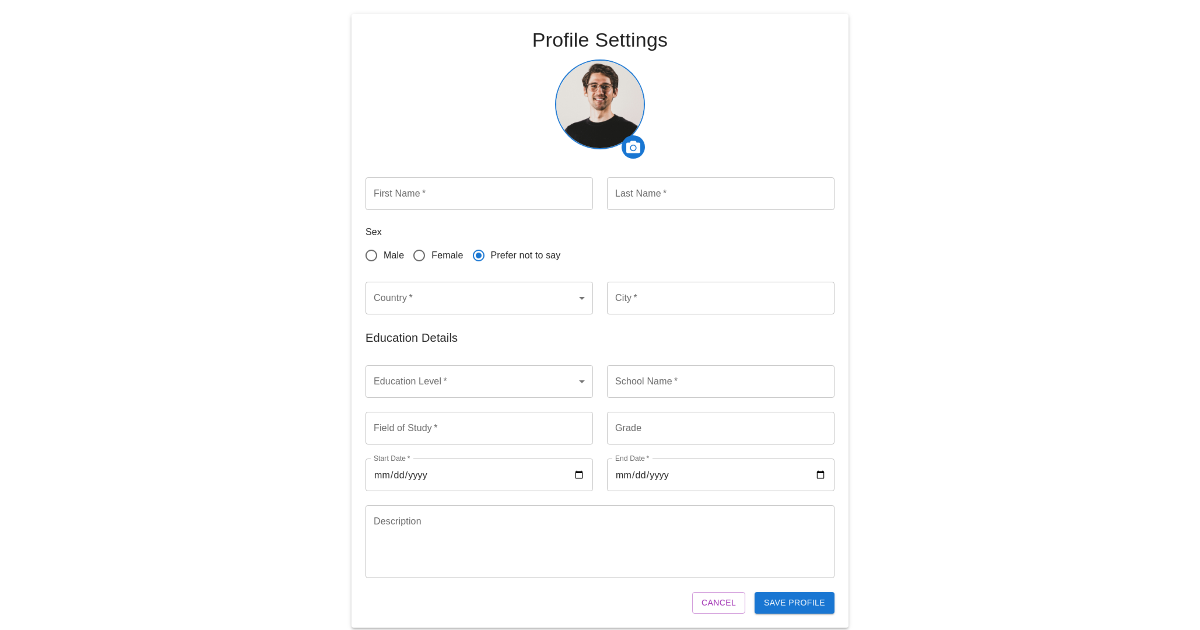Open the Start Date calendar picker
The image size is (1200, 630).
(578, 474)
